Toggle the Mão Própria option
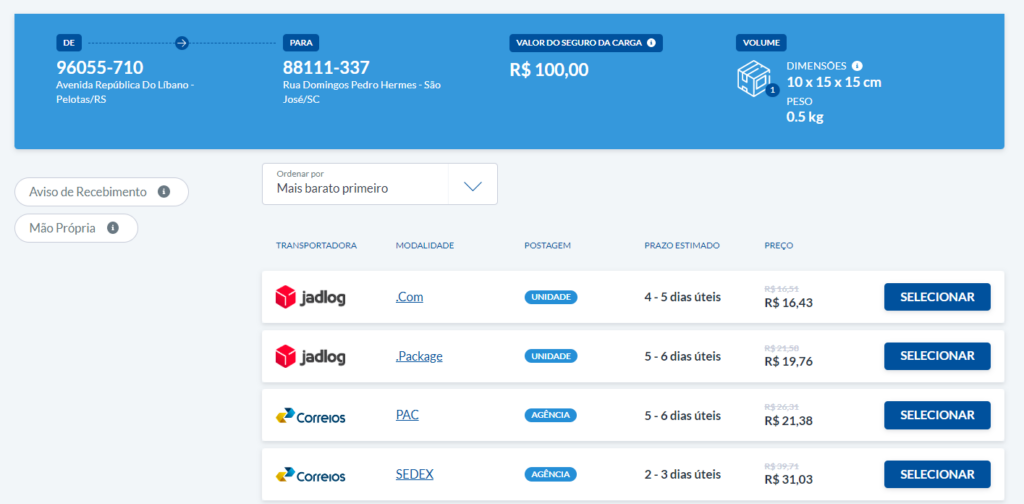Image resolution: width=1024 pixels, height=504 pixels. (76, 228)
